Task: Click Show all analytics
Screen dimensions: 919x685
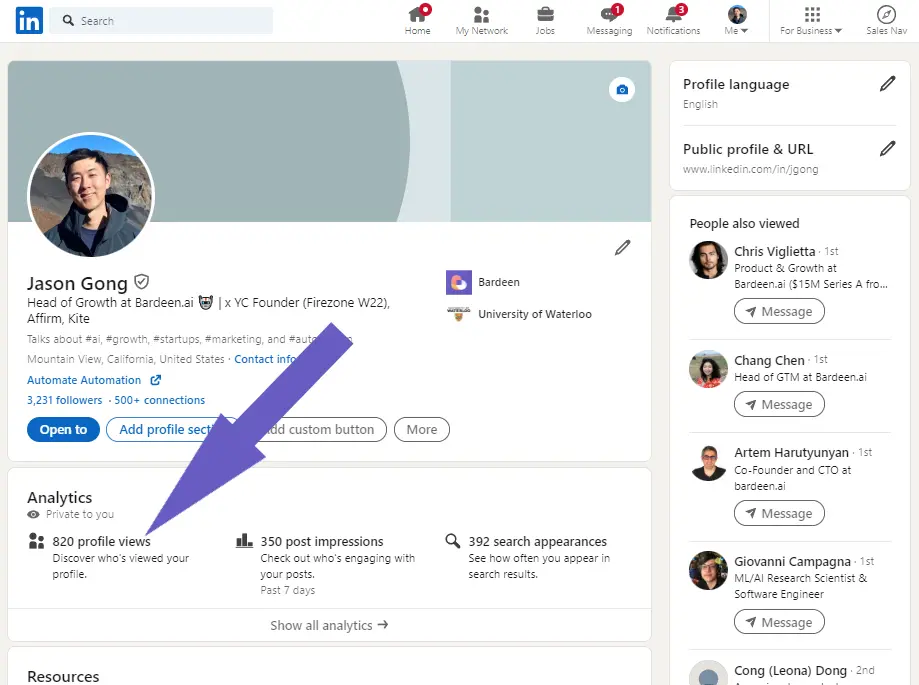Action: tap(329, 625)
